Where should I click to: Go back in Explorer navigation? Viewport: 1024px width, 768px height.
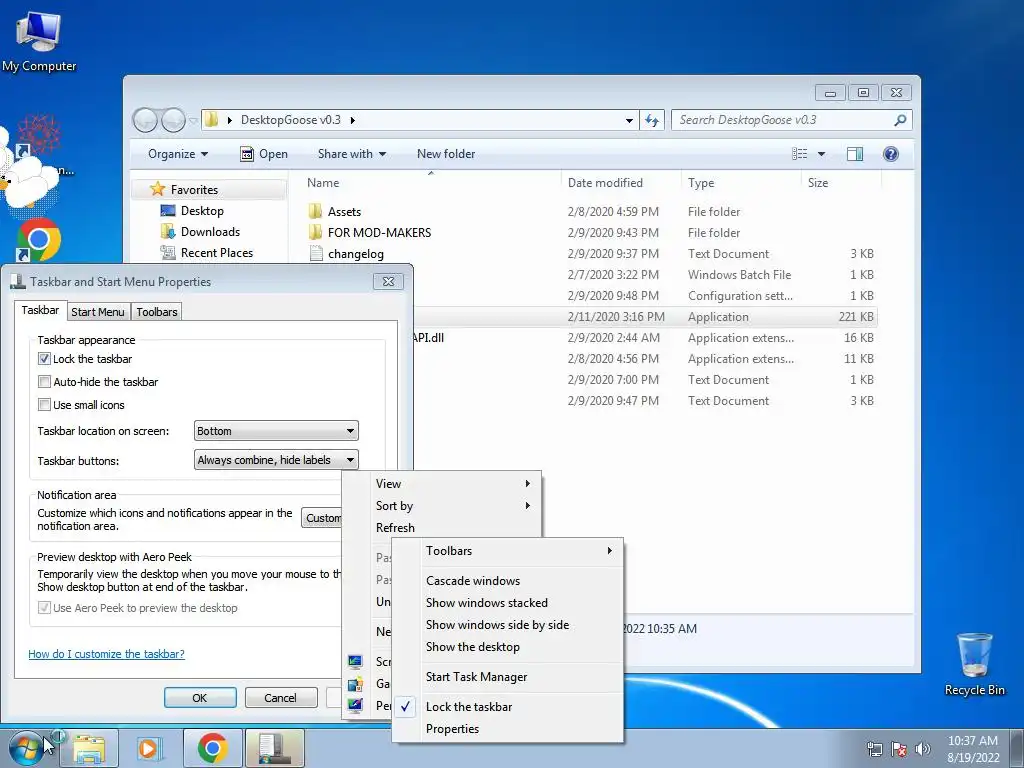coord(145,120)
